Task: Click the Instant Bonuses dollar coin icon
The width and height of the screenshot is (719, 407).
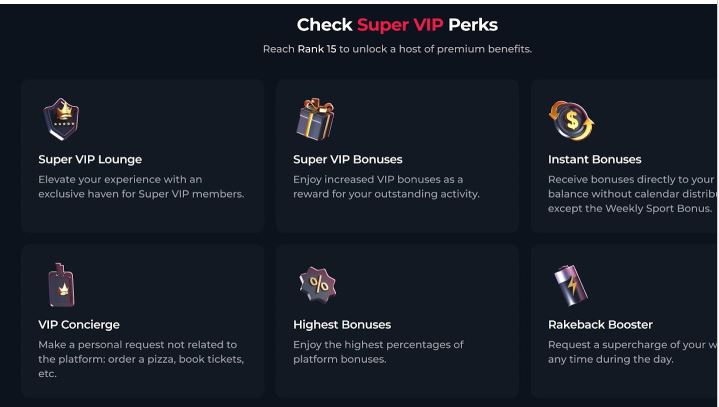Action: point(571,121)
